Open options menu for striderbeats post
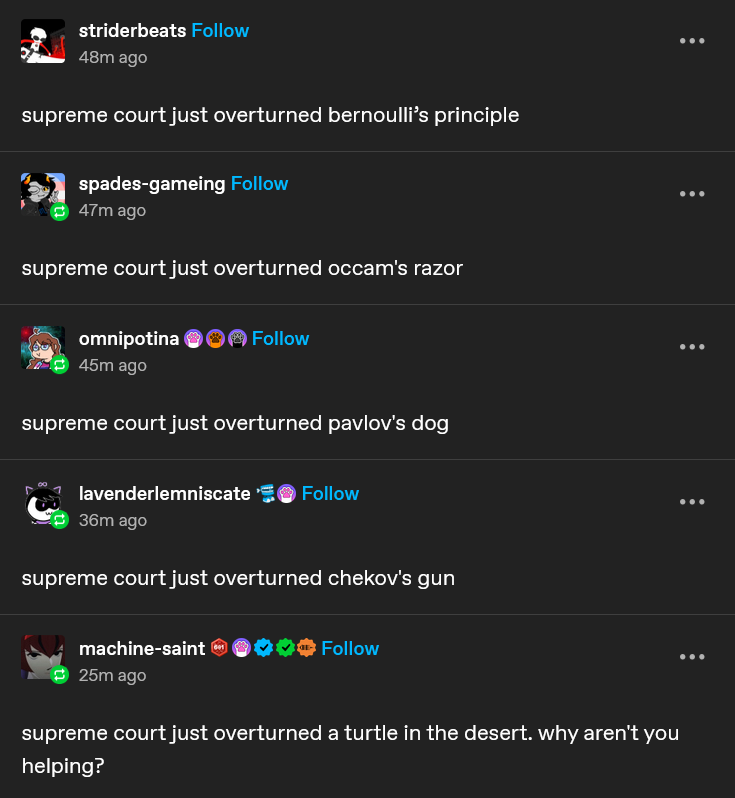This screenshot has height=798, width=735. [x=692, y=41]
